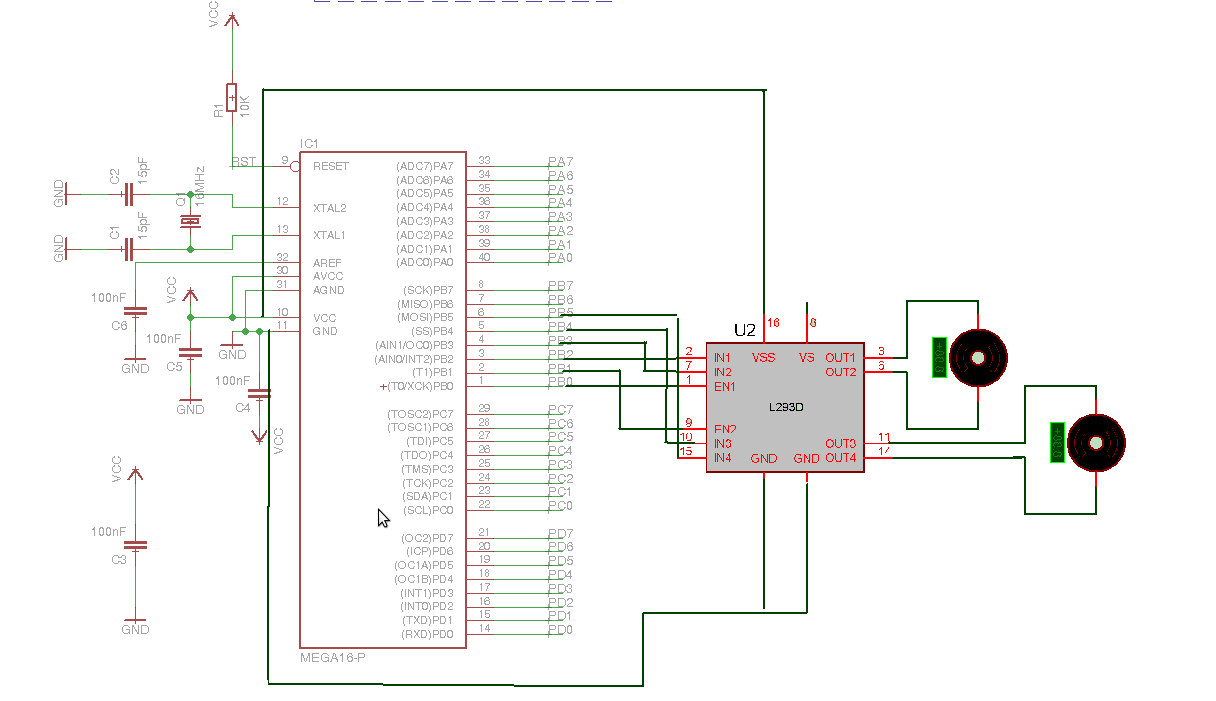Click the (ADC0)PA0 pin label
This screenshot has height=701, width=1216.
pos(425,262)
